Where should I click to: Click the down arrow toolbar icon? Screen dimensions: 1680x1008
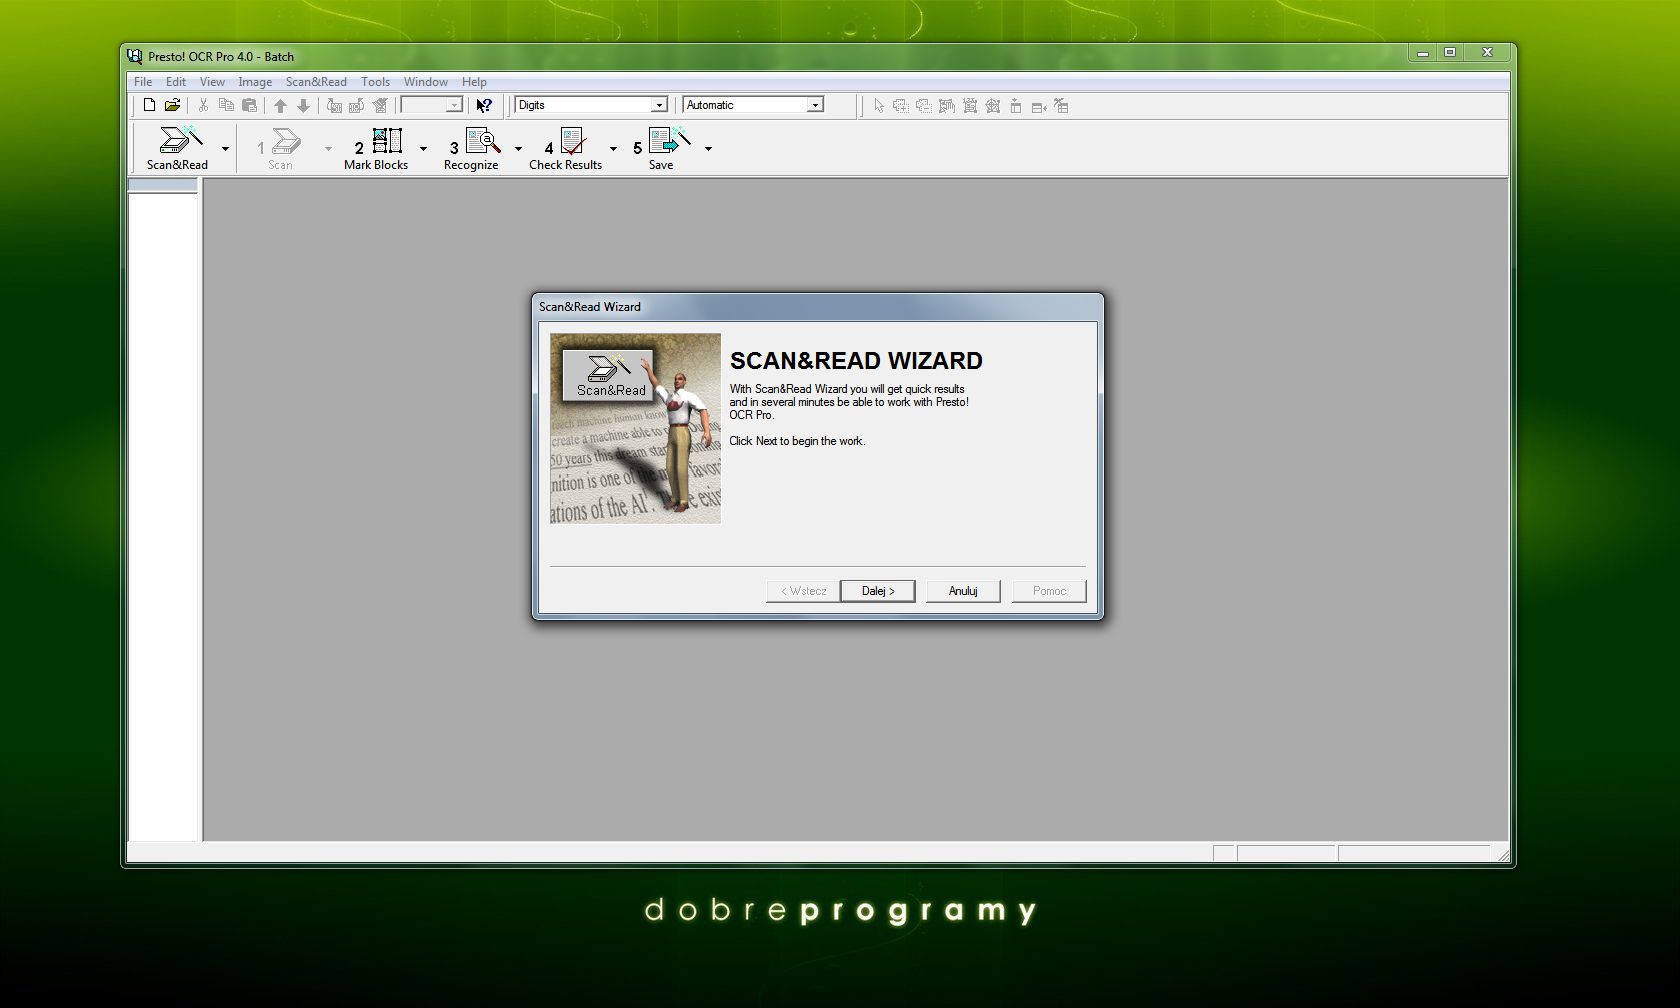tap(304, 105)
